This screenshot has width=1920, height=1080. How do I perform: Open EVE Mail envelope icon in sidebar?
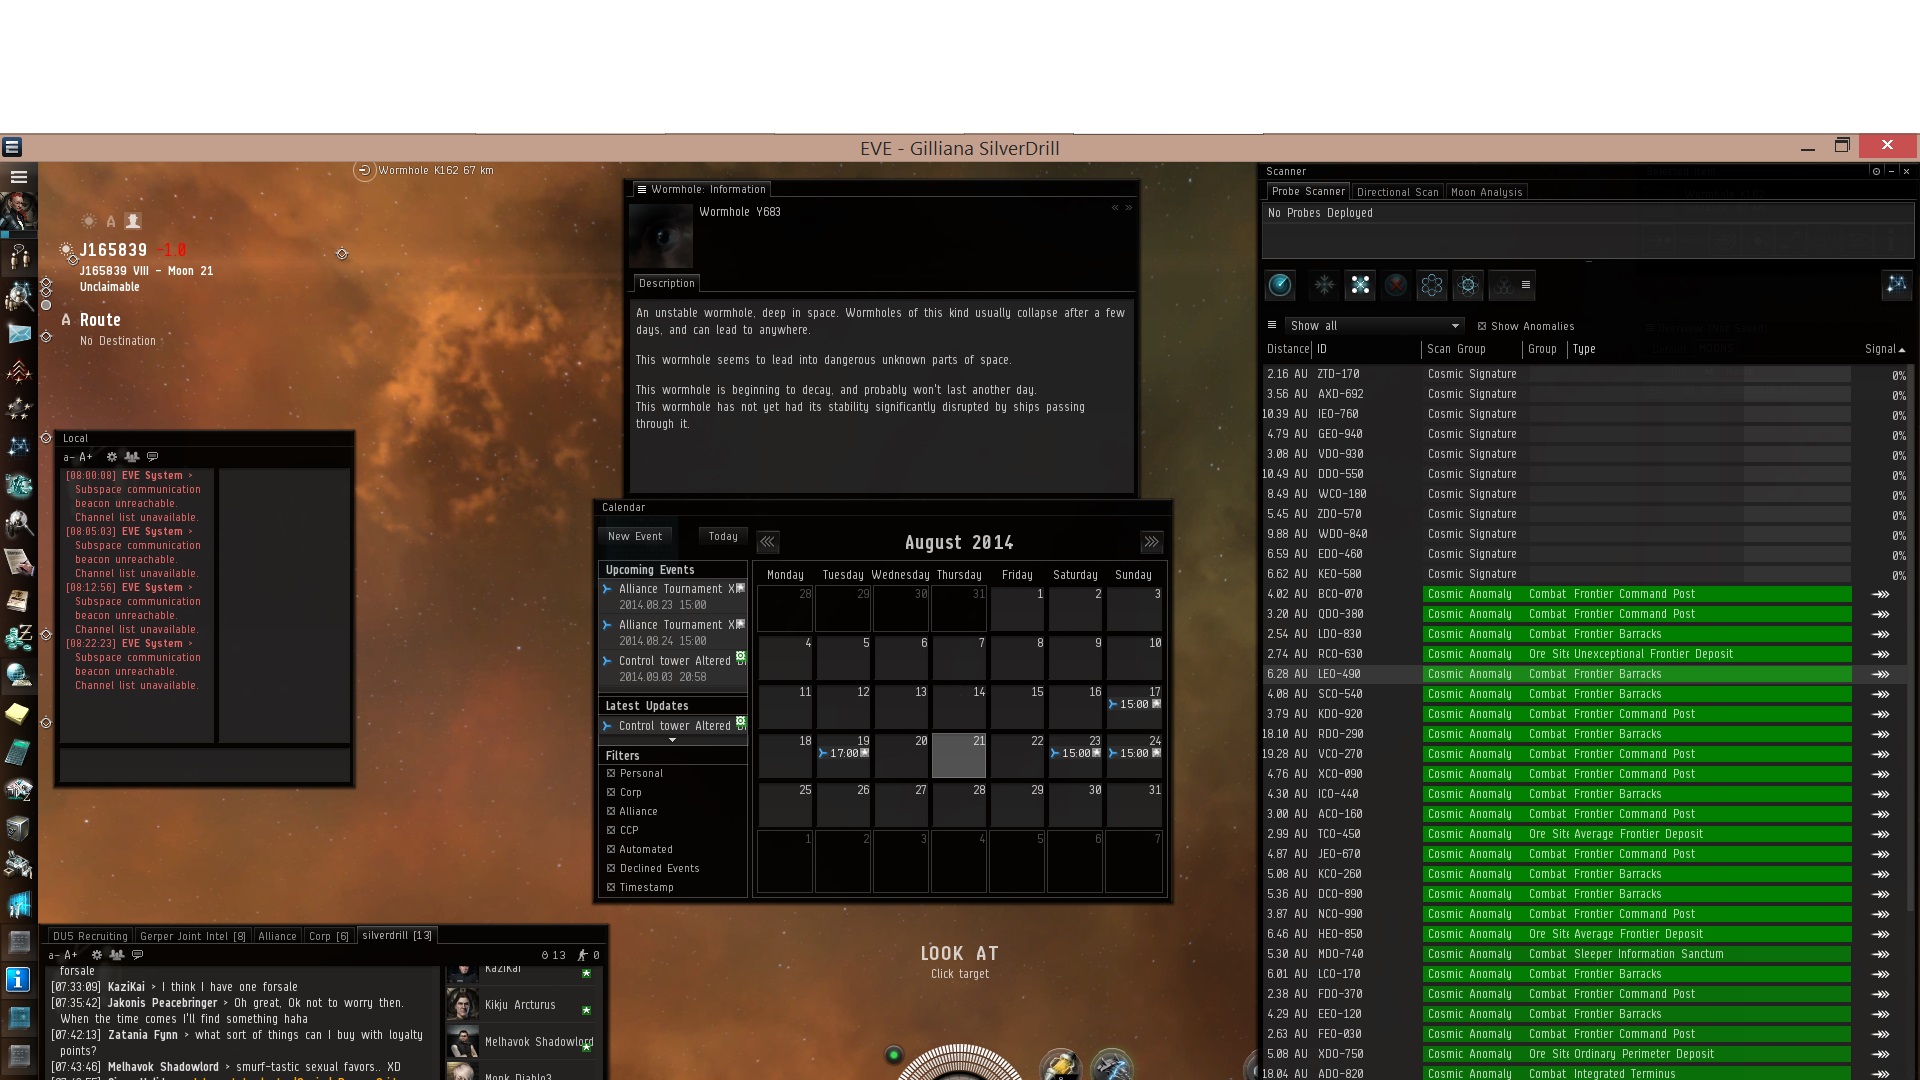18,333
